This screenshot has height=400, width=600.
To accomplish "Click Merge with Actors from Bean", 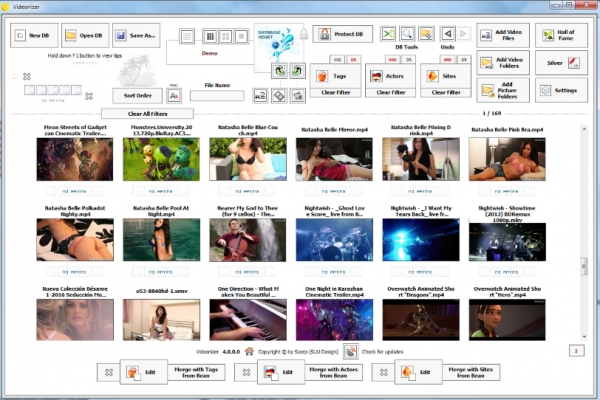I will [334, 372].
